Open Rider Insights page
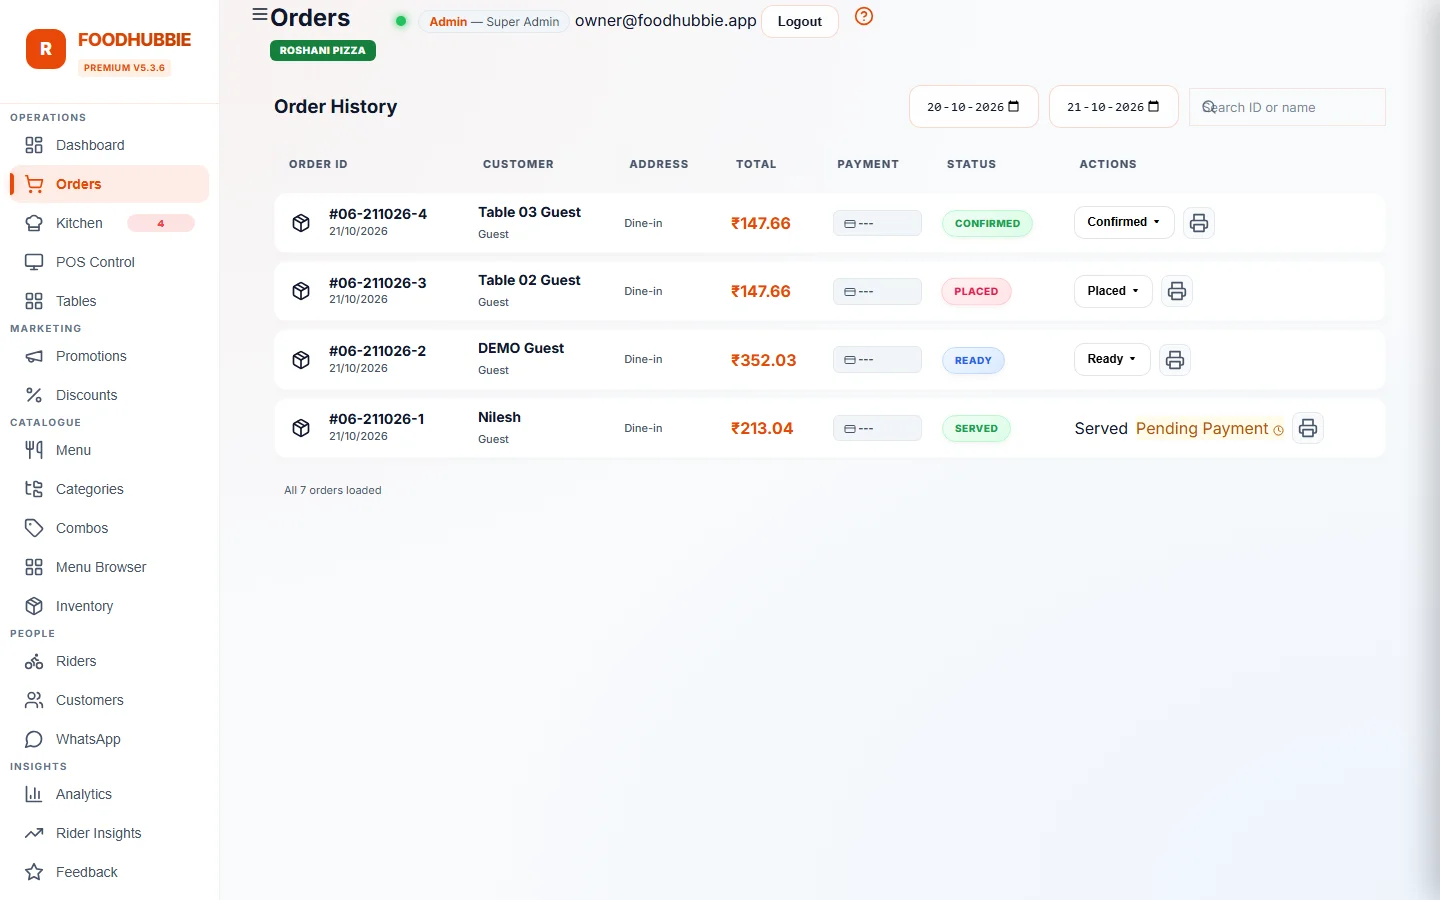 (109, 833)
